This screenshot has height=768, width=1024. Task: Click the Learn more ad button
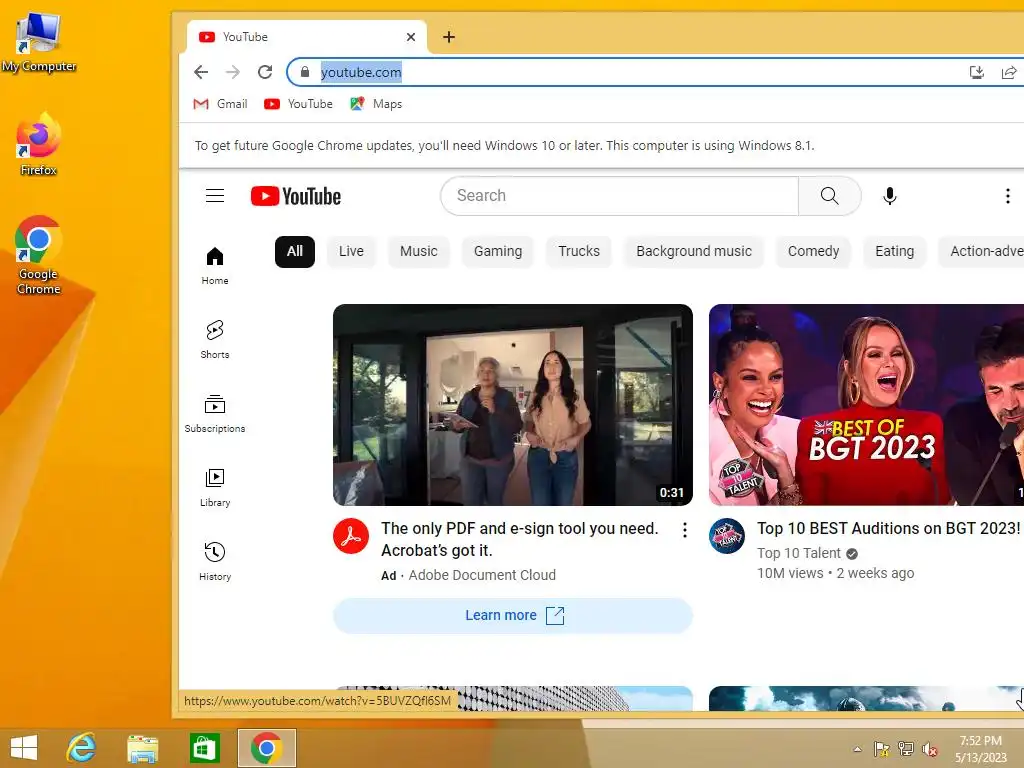click(x=513, y=615)
